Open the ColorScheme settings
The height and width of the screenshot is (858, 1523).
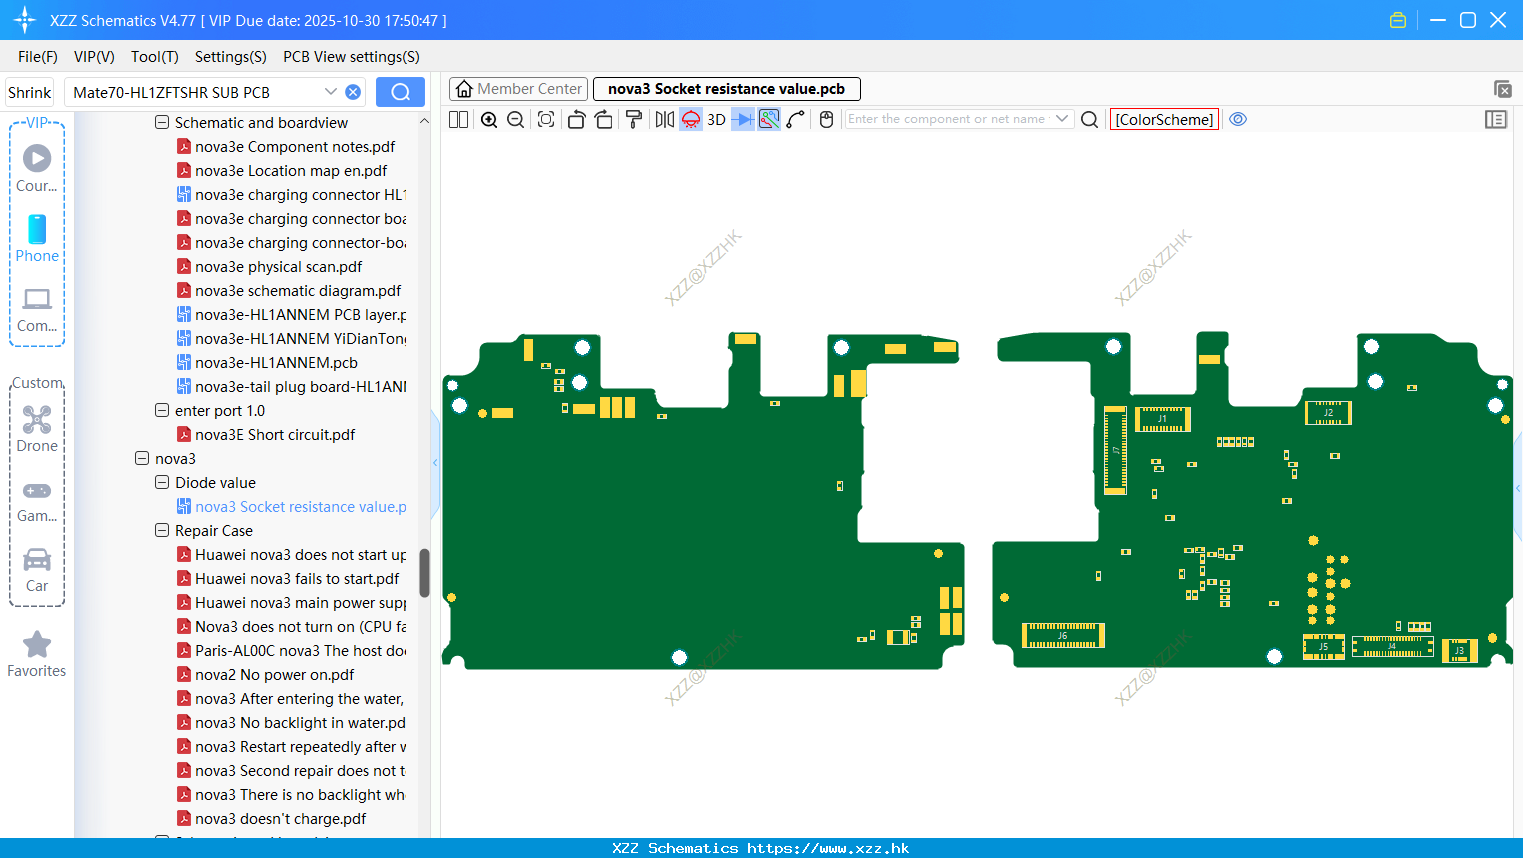(x=1164, y=119)
